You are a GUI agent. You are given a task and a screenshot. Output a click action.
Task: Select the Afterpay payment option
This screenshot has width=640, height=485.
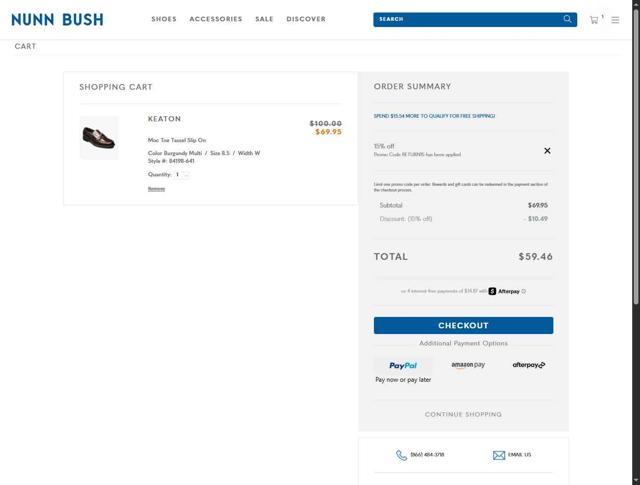click(x=529, y=366)
